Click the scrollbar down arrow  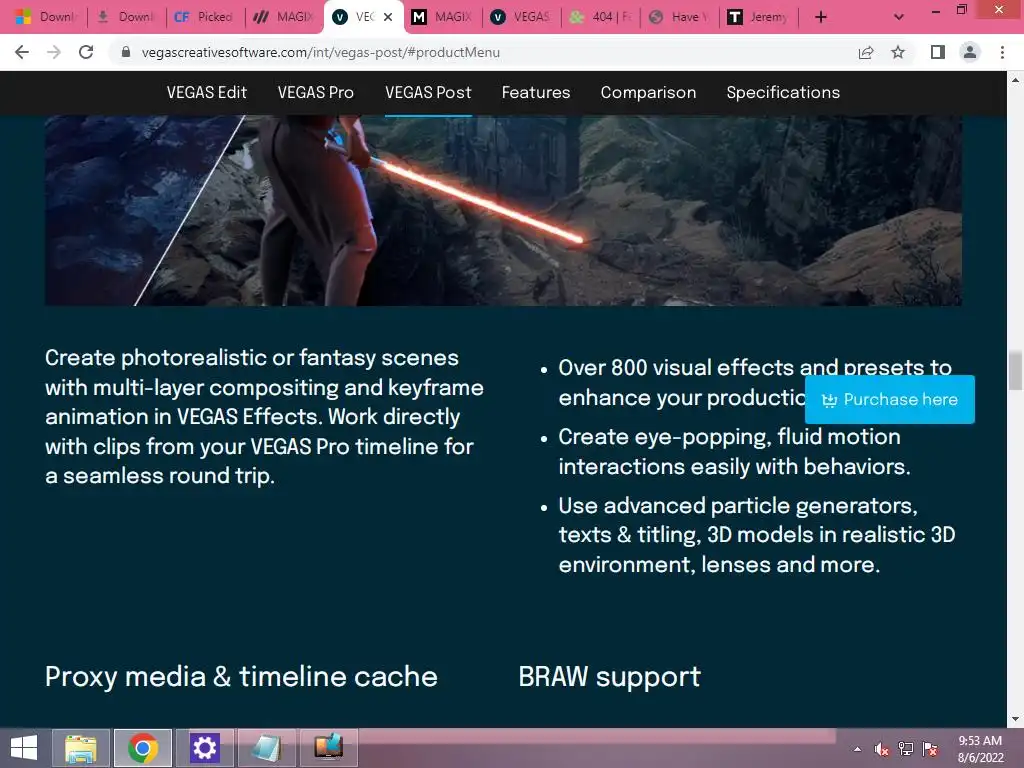click(1015, 720)
